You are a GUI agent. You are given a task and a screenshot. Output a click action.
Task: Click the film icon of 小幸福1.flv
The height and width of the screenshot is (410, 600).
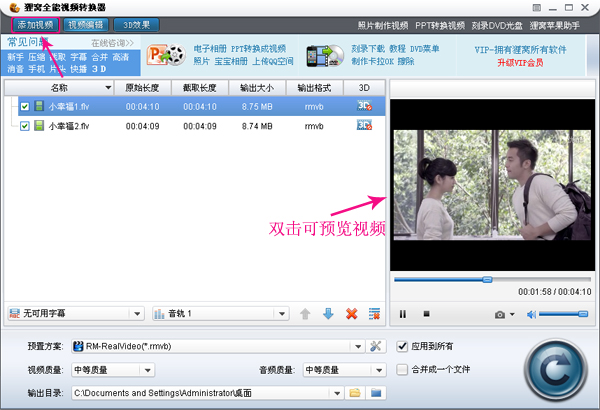tap(39, 106)
